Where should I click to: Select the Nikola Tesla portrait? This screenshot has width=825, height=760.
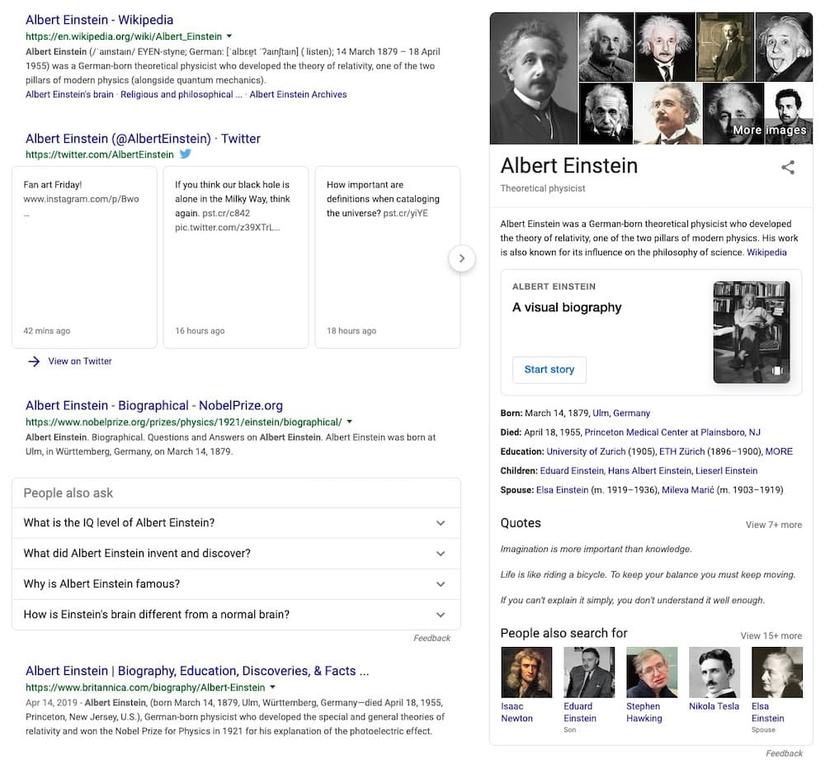pyautogui.click(x=714, y=672)
